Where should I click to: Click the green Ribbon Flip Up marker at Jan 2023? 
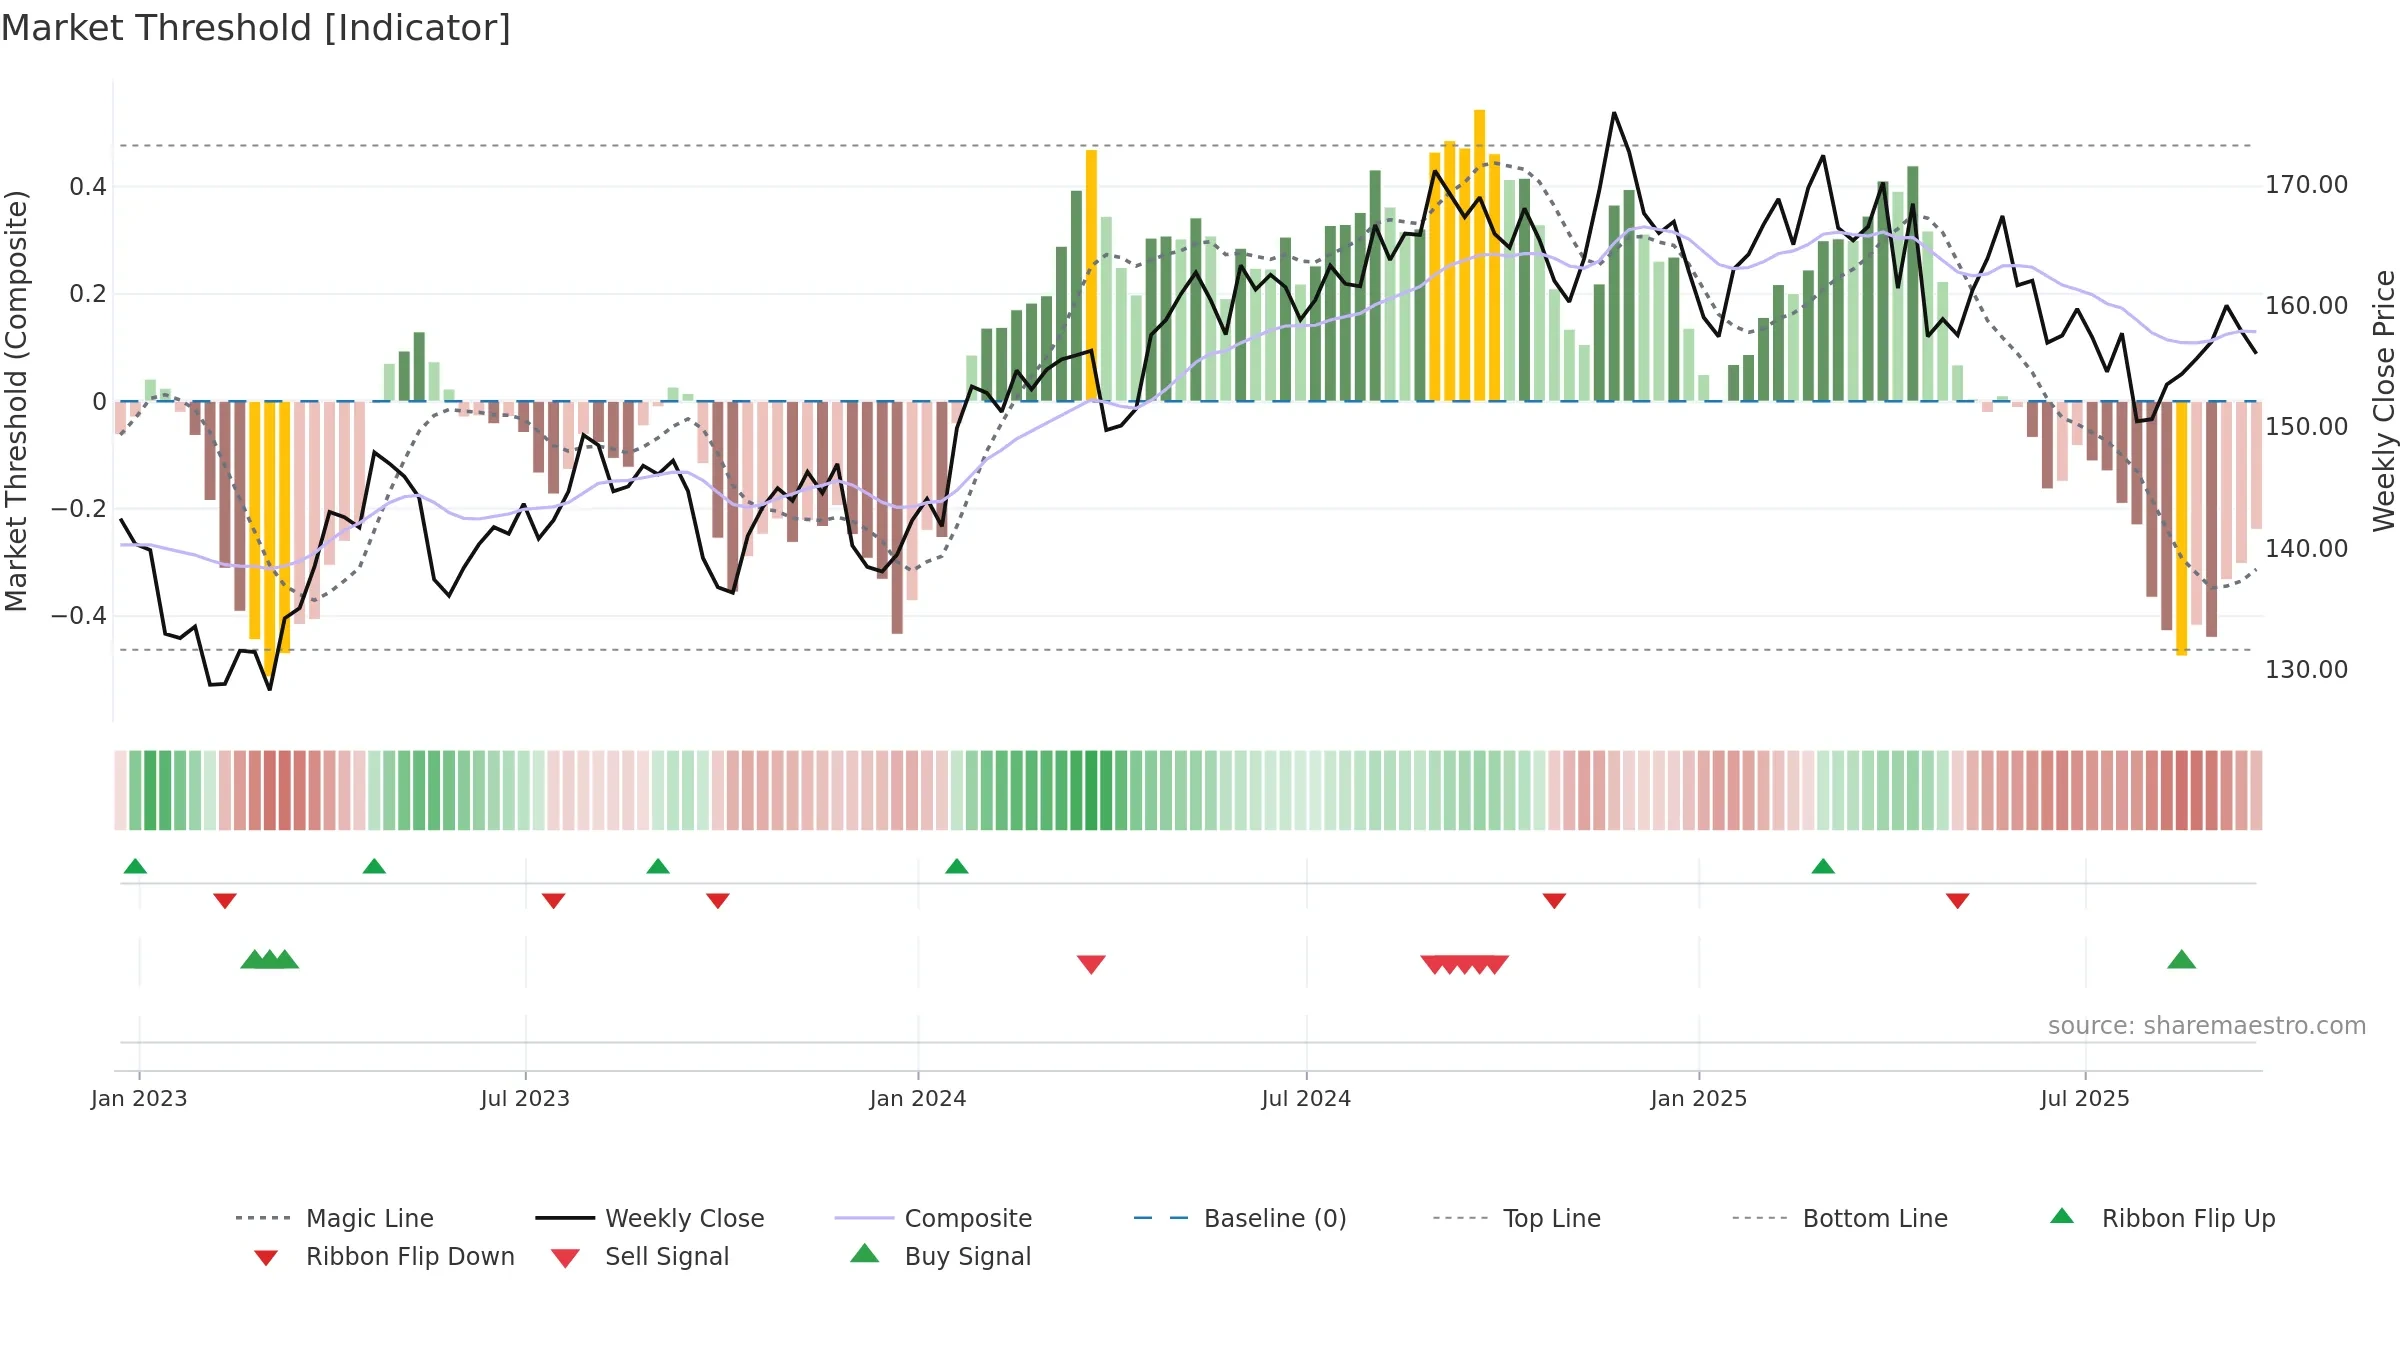[x=135, y=866]
